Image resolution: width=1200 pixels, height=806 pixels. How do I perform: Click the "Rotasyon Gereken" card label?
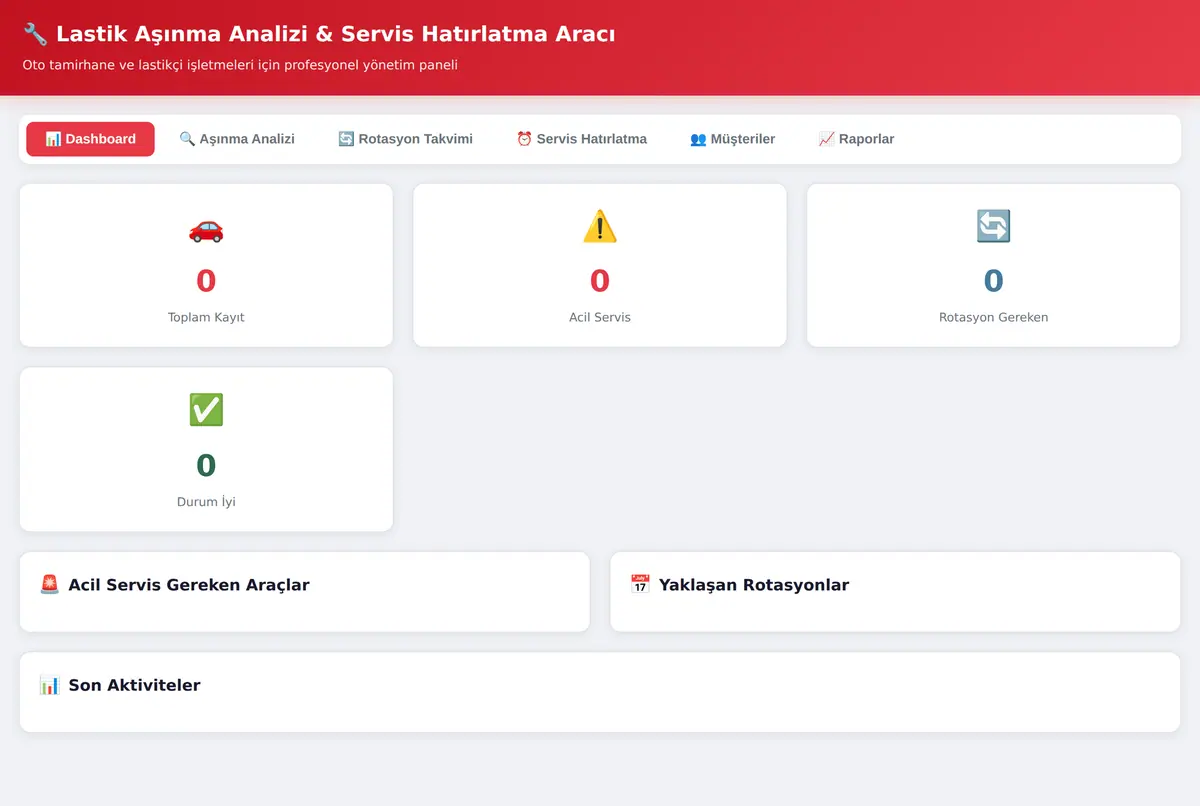click(993, 317)
